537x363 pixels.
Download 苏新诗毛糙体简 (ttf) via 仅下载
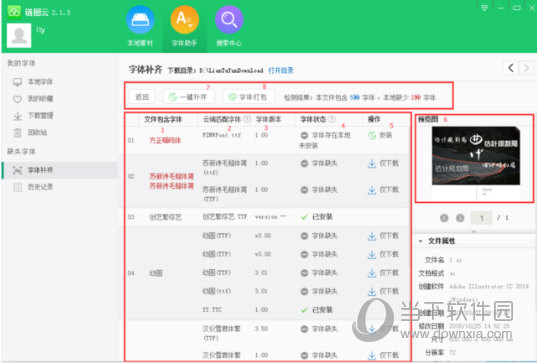tap(383, 163)
